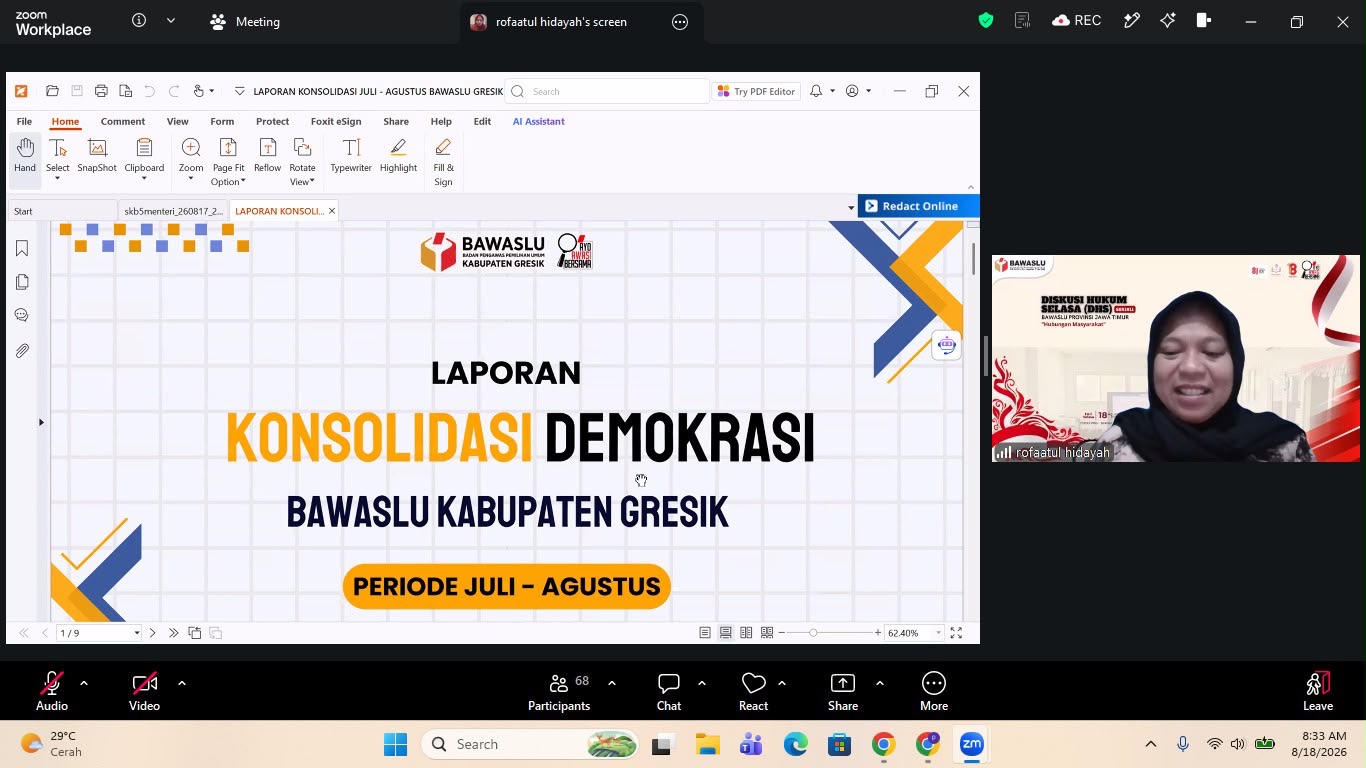Viewport: 1366px width, 768px height.
Task: Select the Typewriter tool
Action: (351, 157)
